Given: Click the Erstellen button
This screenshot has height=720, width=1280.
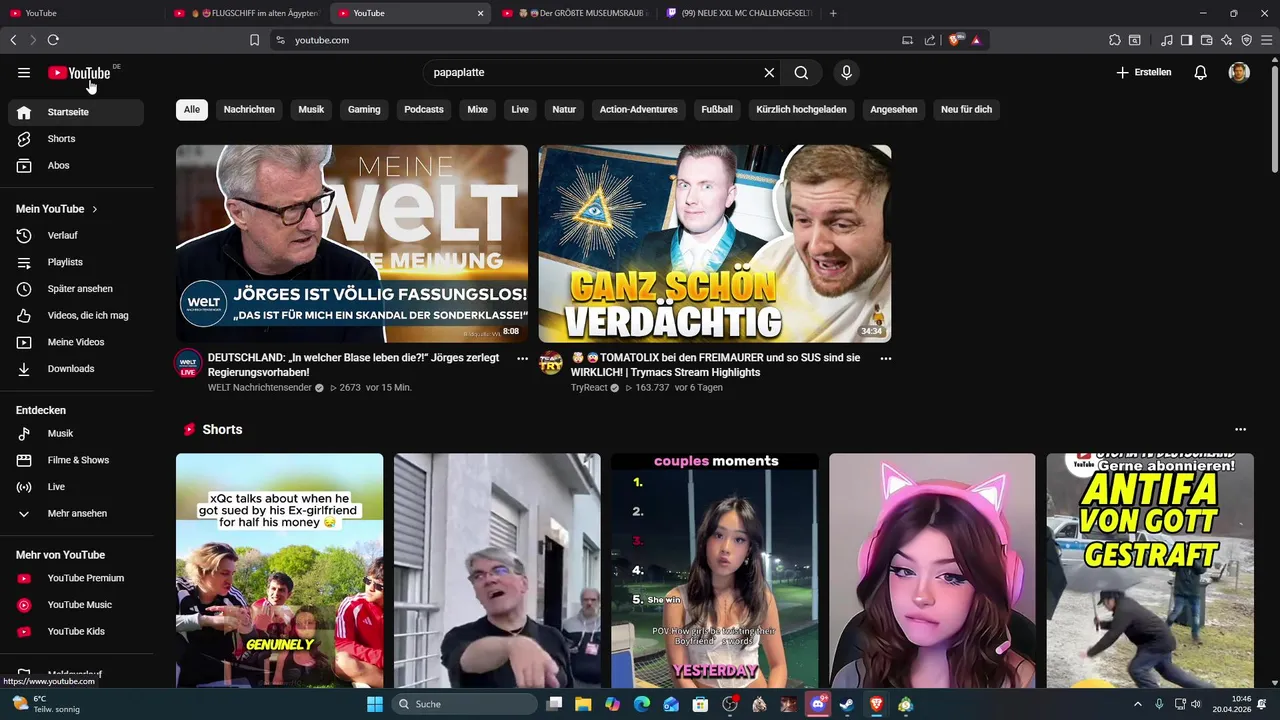Looking at the screenshot, I should tap(1143, 72).
